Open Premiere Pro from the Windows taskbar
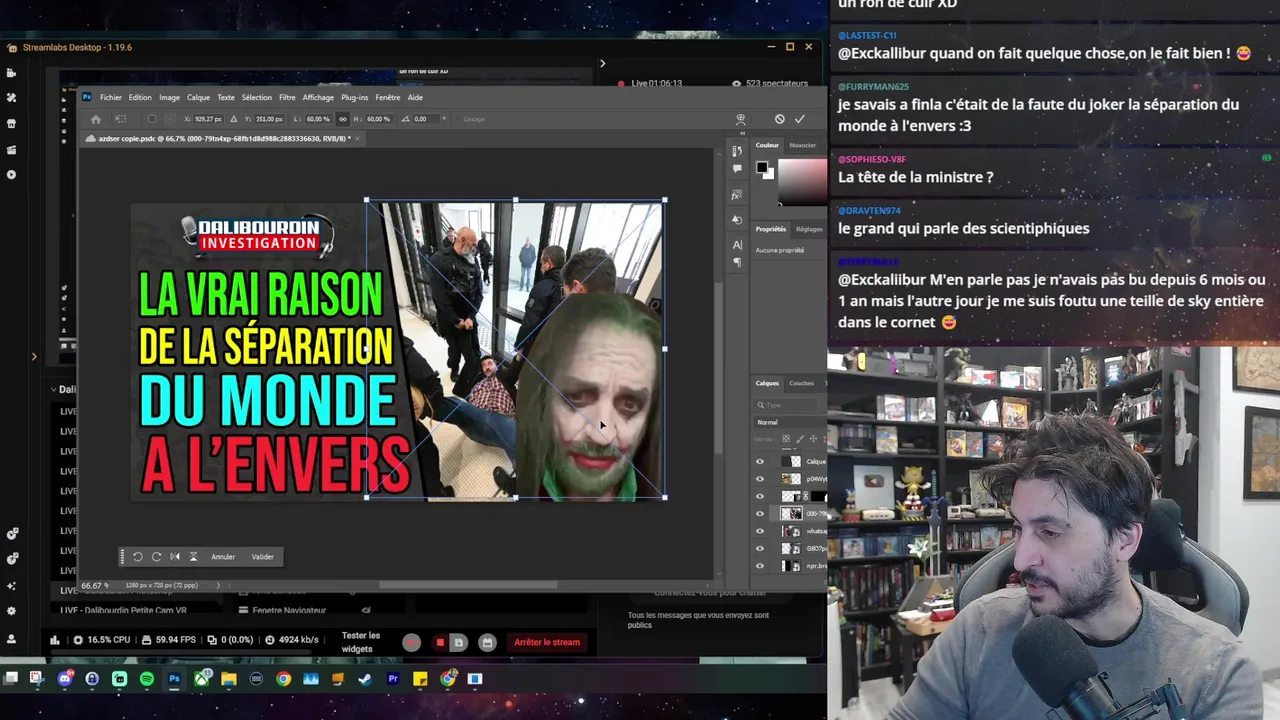The height and width of the screenshot is (720, 1280). pyautogui.click(x=393, y=679)
